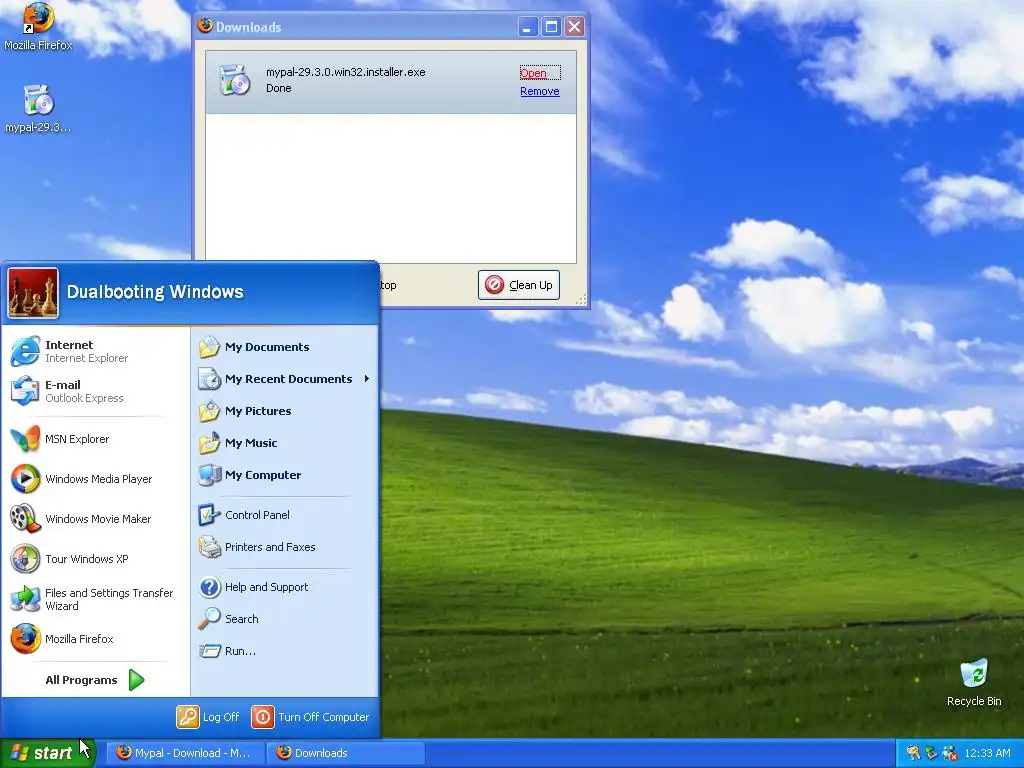
Task: Launch Internet Explorer from Start menu
Action: (x=95, y=351)
